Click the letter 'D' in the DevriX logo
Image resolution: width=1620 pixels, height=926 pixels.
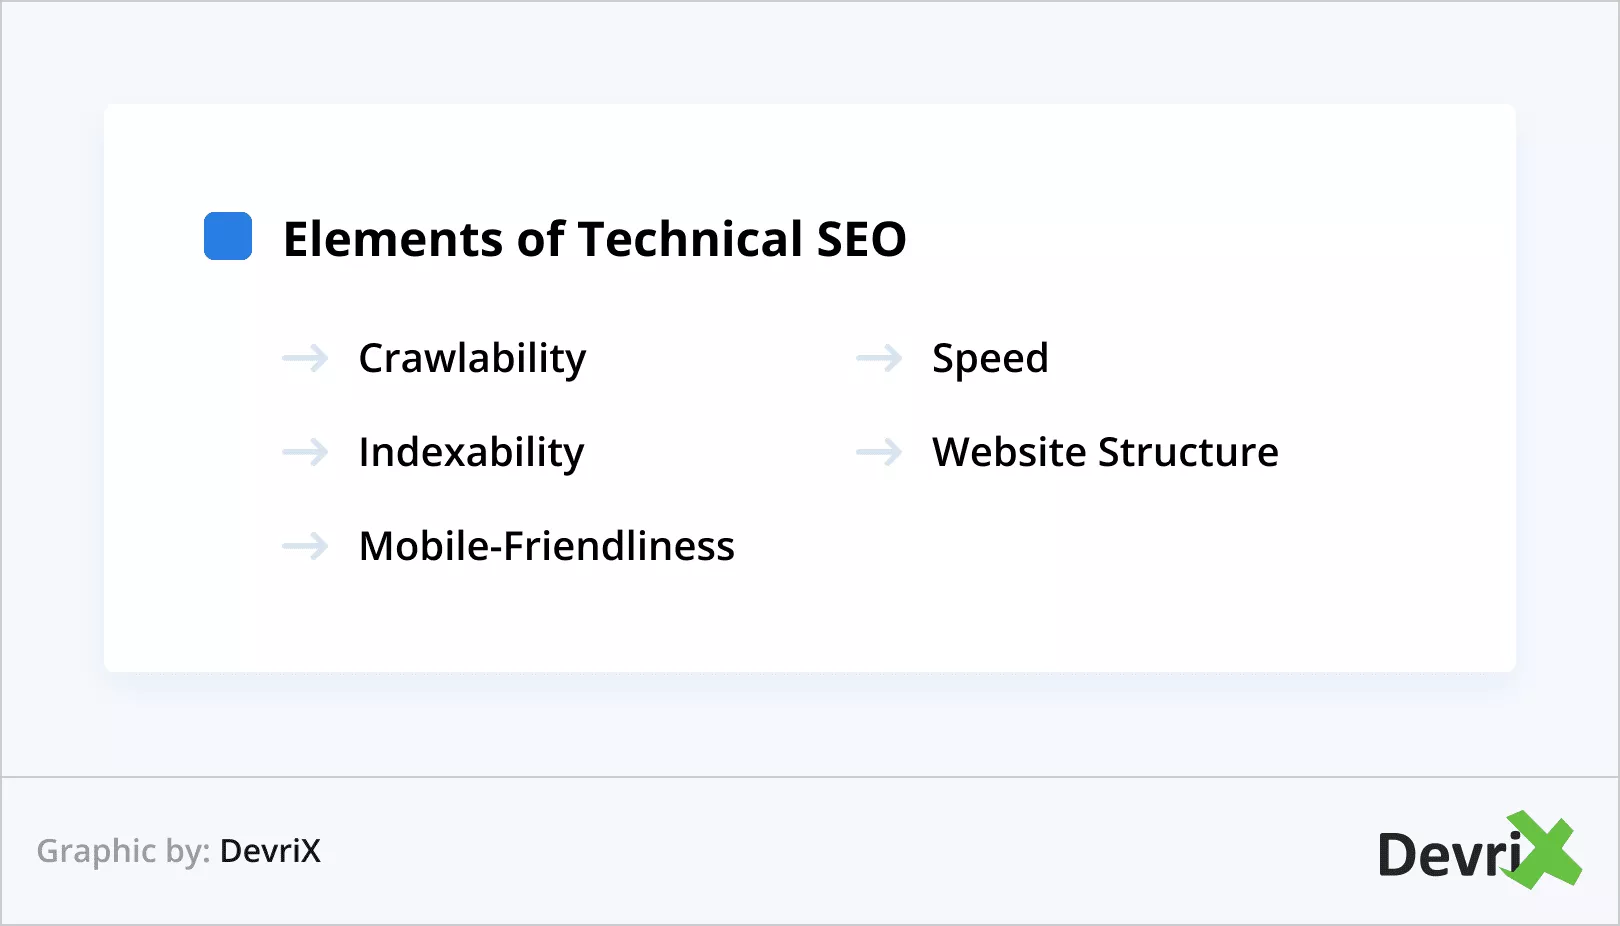click(1399, 856)
